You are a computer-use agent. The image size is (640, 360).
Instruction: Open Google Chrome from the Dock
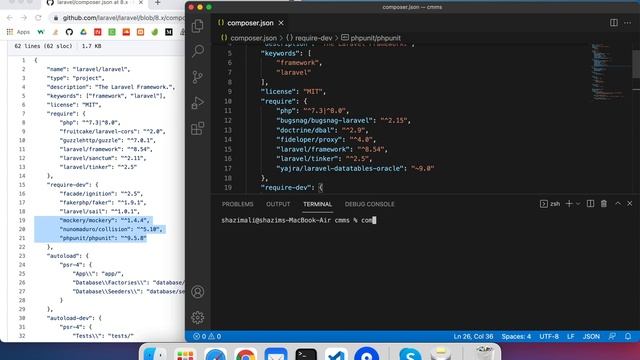pyautogui.click(x=246, y=354)
